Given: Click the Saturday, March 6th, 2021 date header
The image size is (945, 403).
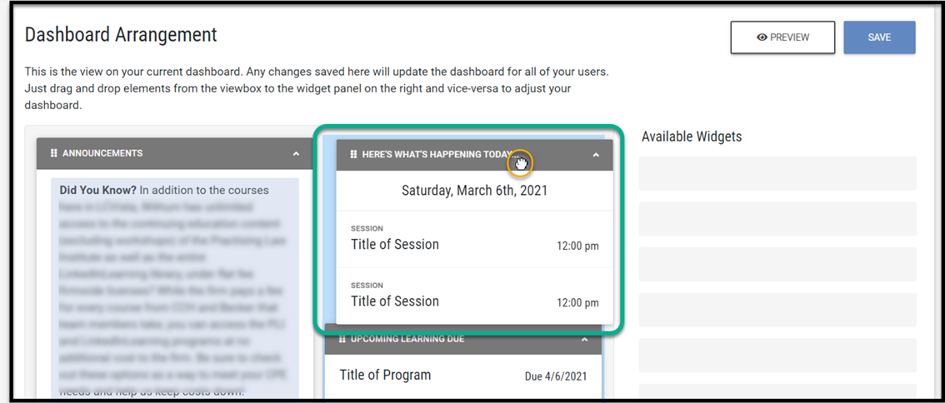Looking at the screenshot, I should [474, 189].
